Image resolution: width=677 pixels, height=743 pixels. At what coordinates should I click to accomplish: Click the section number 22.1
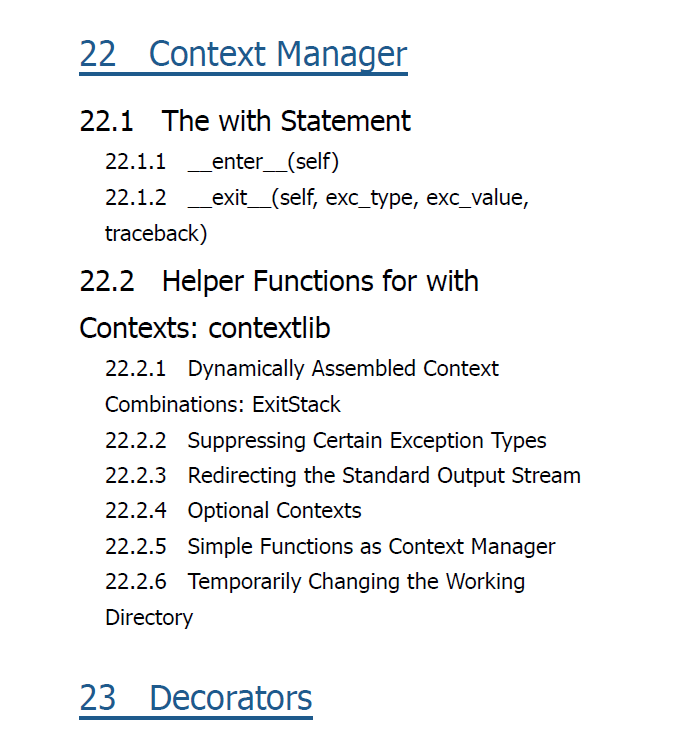107,121
